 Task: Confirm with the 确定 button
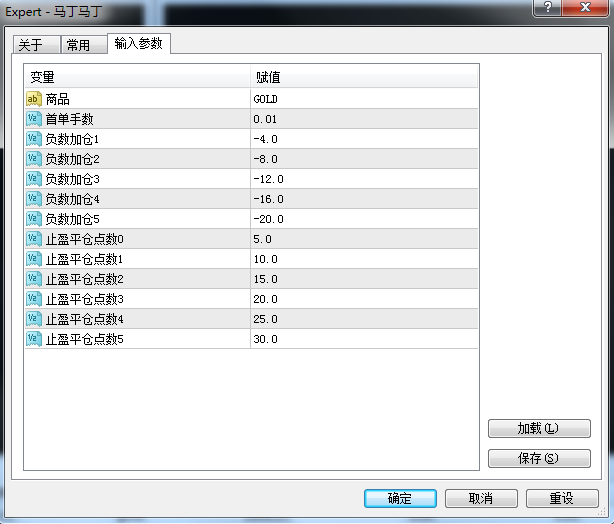[x=399, y=498]
